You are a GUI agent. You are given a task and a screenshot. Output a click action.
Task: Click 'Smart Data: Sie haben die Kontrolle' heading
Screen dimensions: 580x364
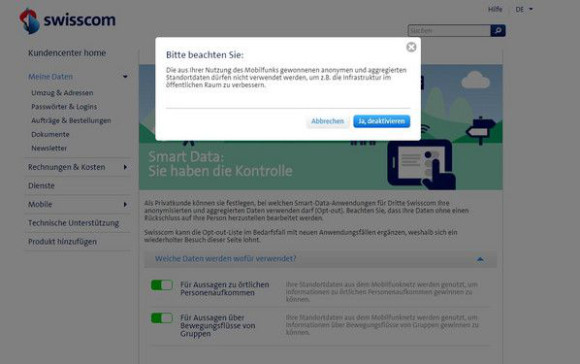[x=220, y=164]
